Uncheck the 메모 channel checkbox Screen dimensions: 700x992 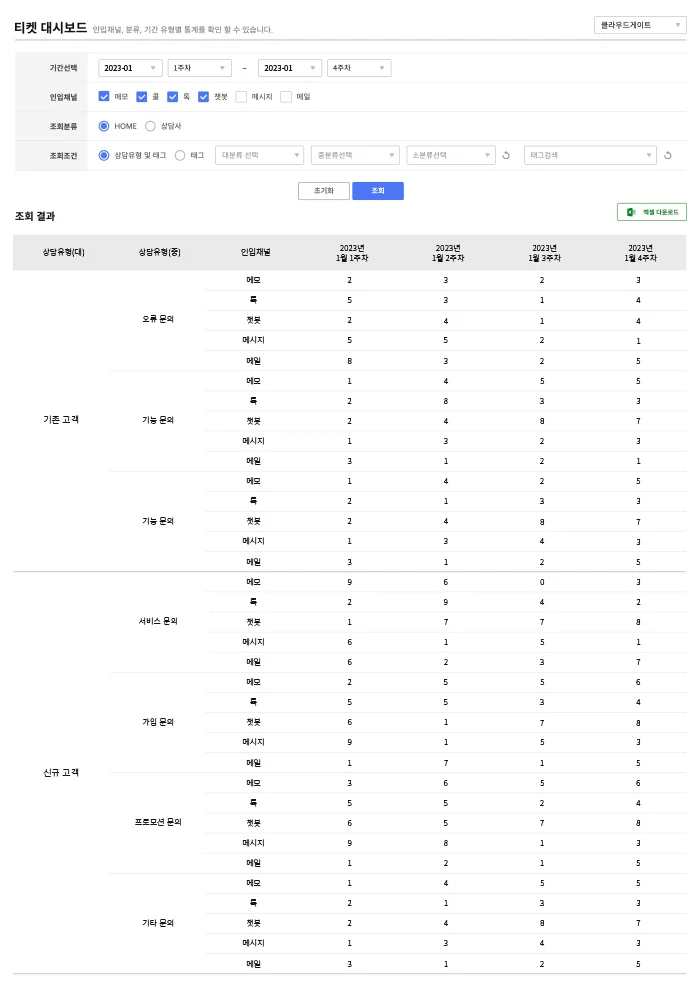pyautogui.click(x=103, y=96)
